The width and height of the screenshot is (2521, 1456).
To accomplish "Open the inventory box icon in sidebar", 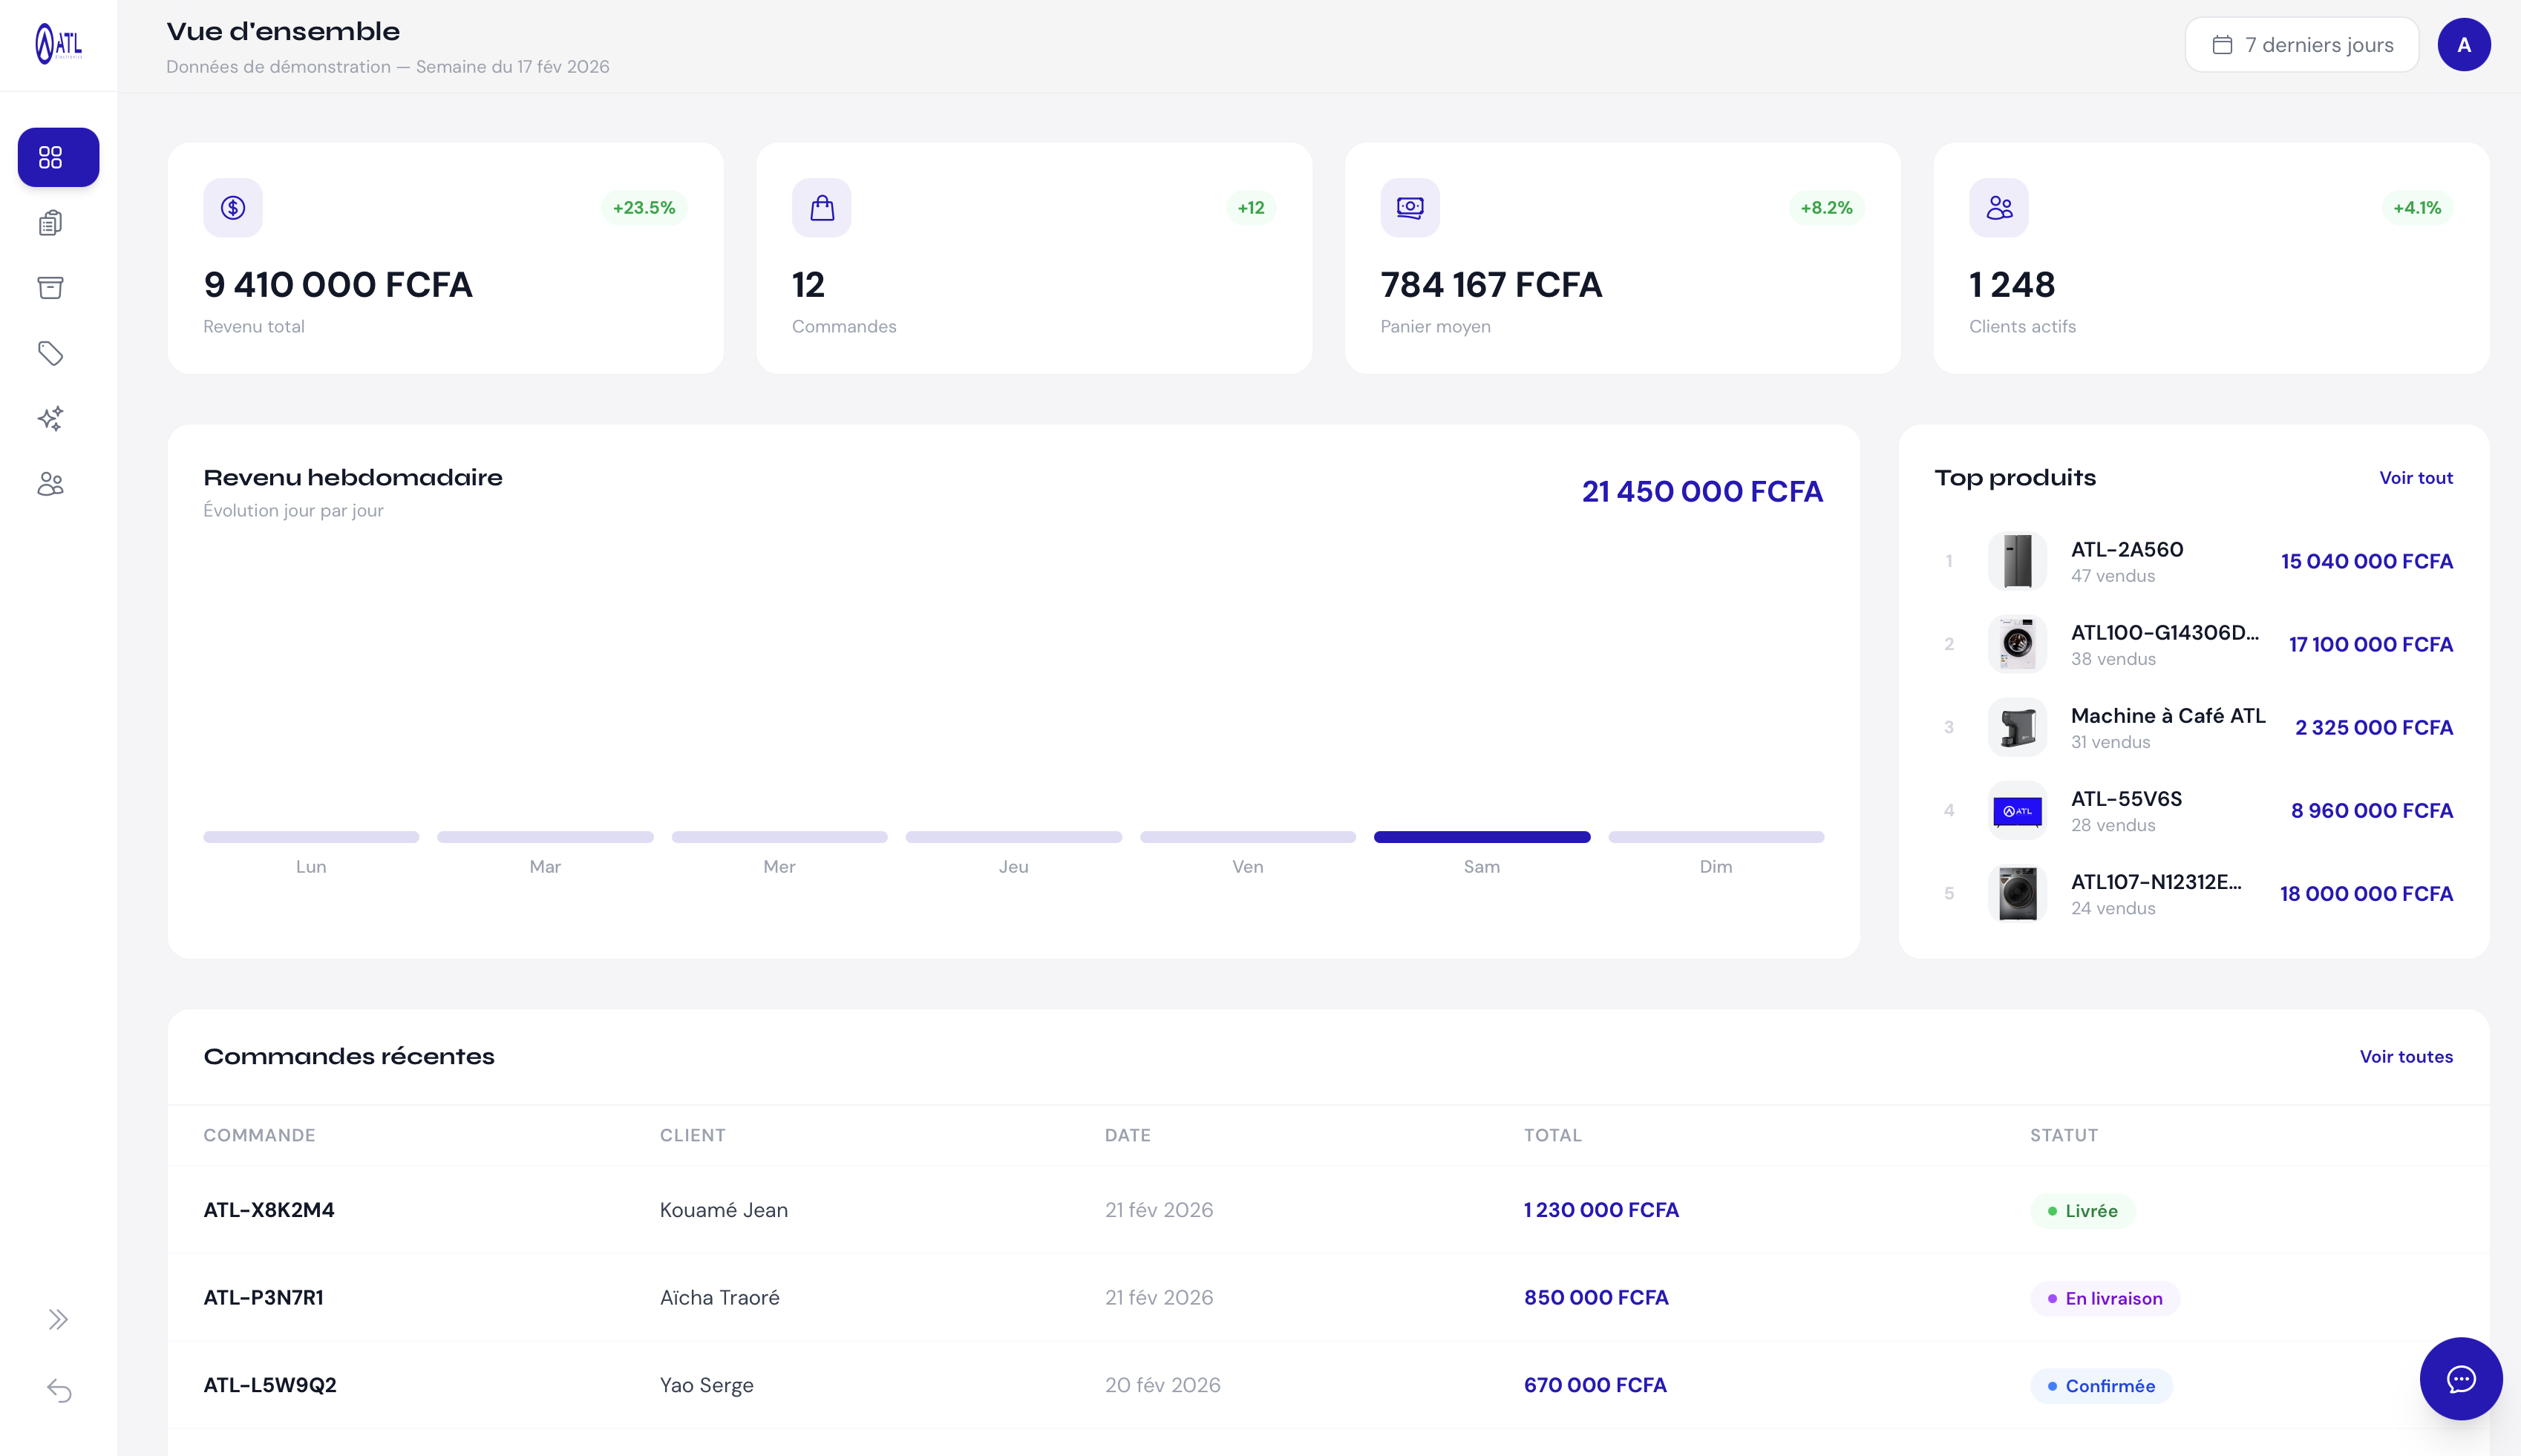I will click(51, 288).
